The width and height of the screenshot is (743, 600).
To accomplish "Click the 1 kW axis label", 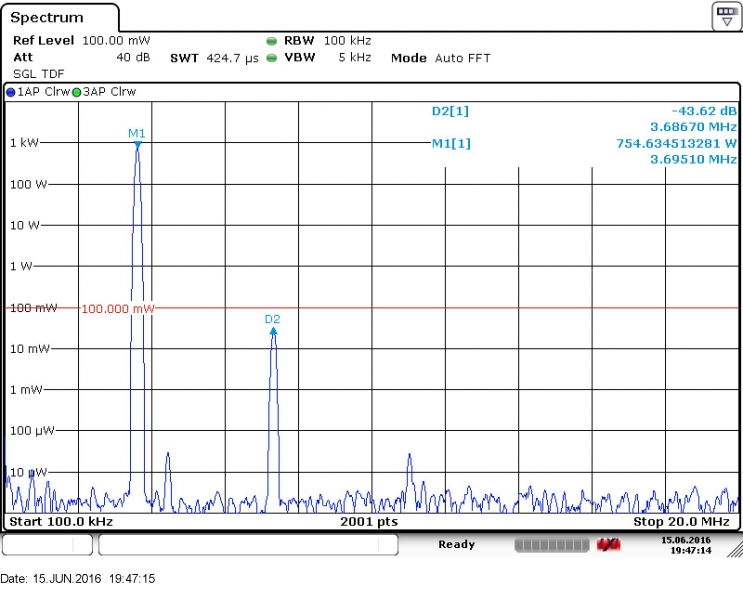I will pos(24,143).
